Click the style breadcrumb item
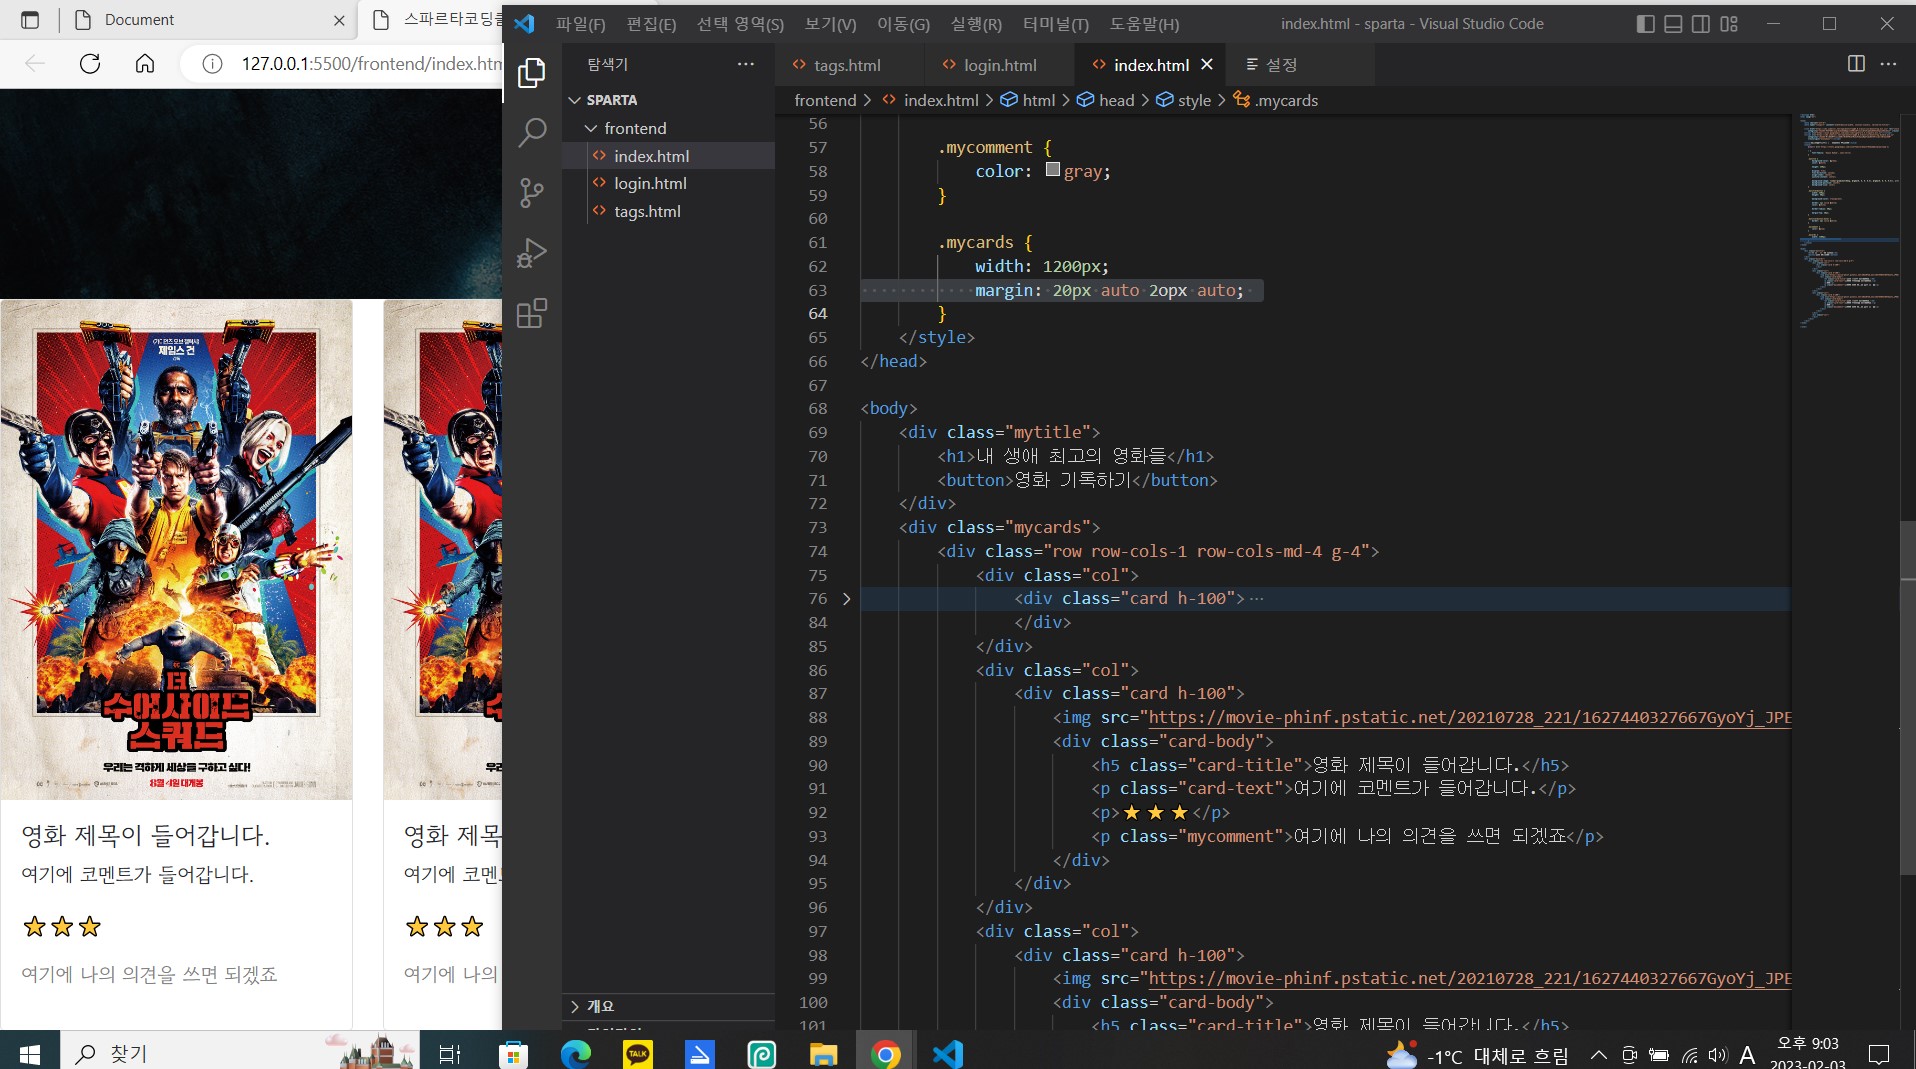Screen dimensions: 1916x1069 tap(1184, 100)
